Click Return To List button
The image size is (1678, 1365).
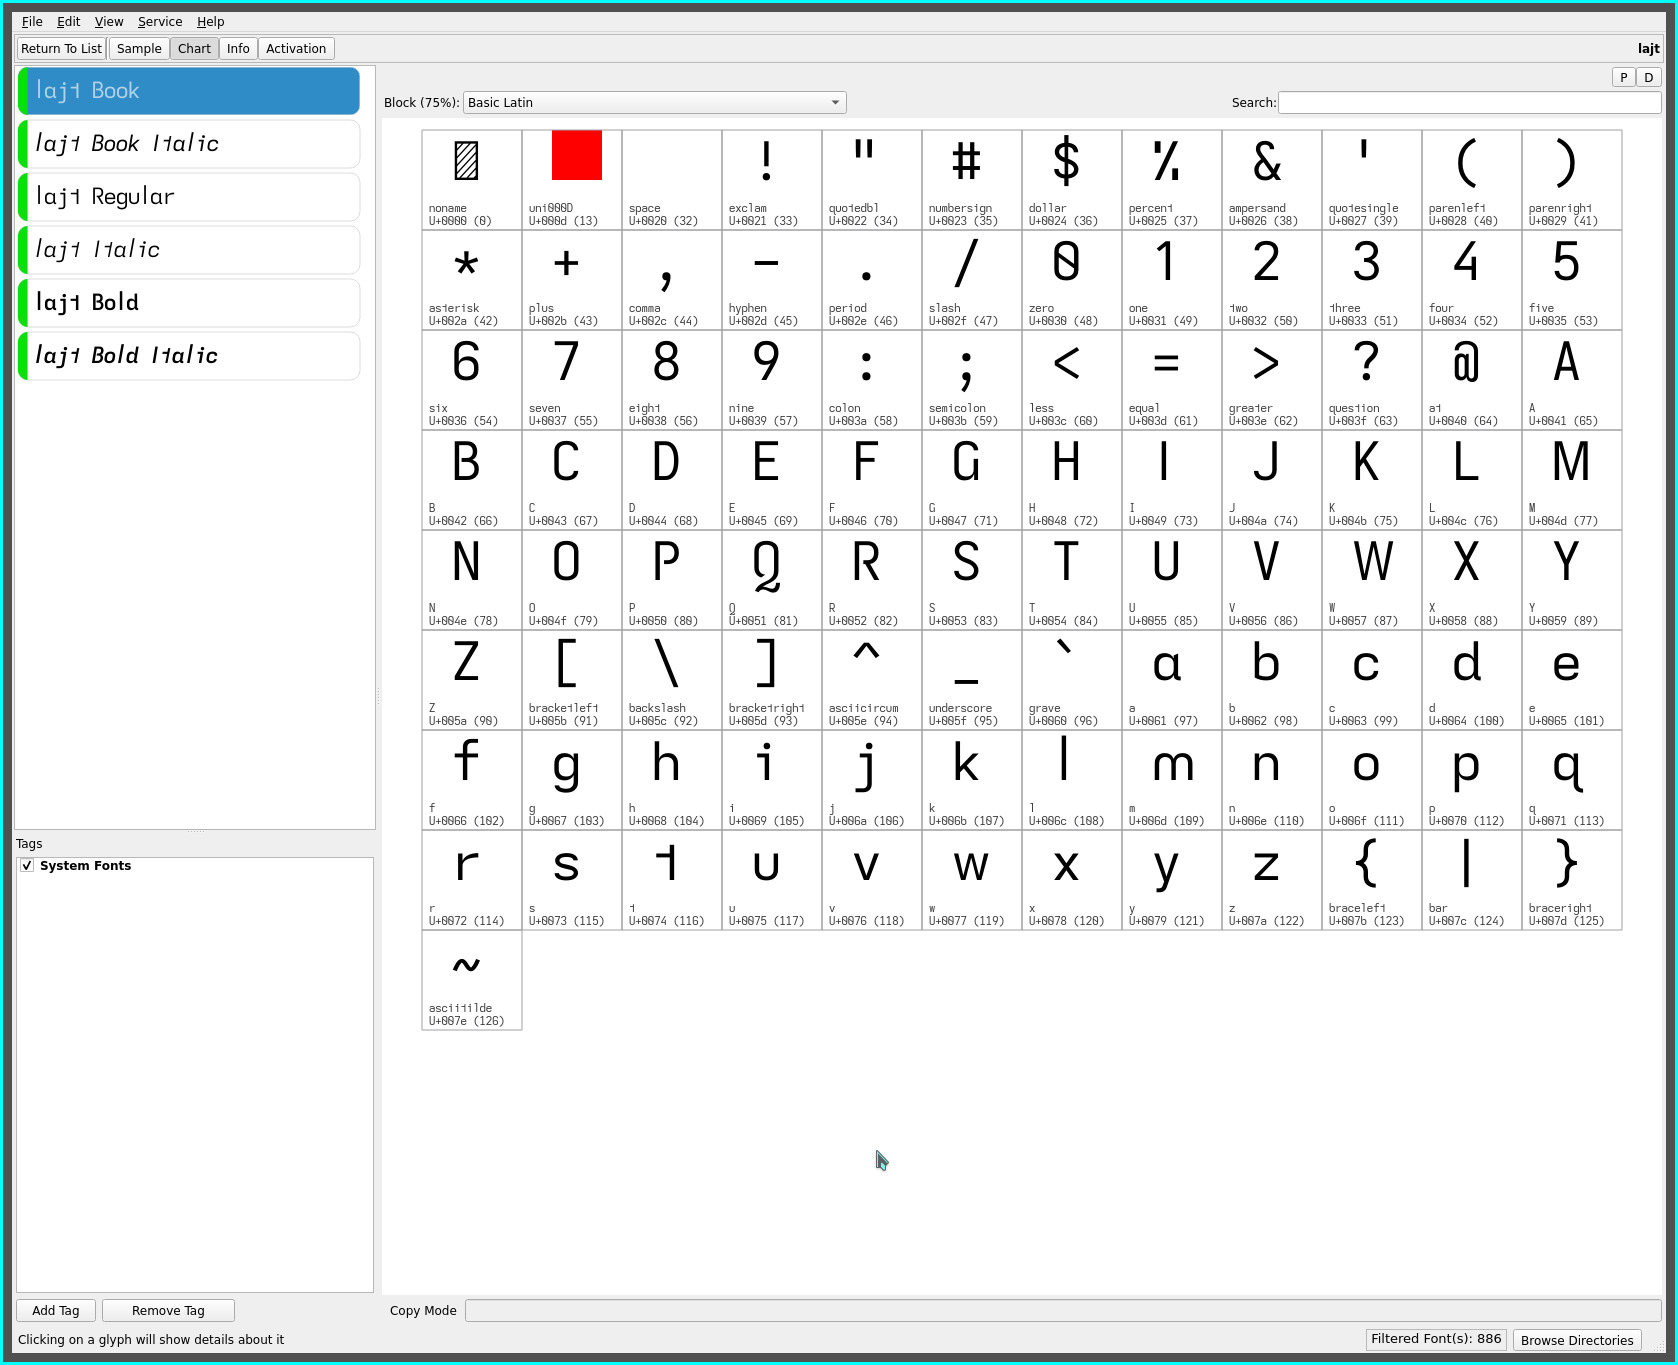[x=61, y=48]
